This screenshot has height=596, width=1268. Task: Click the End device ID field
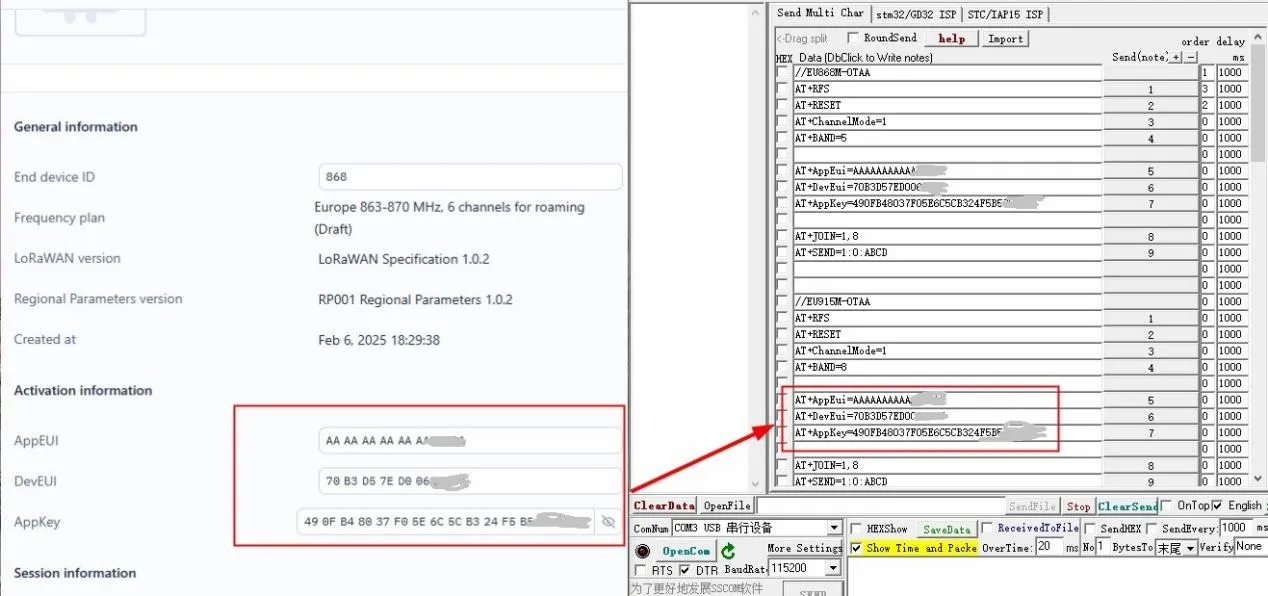point(470,177)
